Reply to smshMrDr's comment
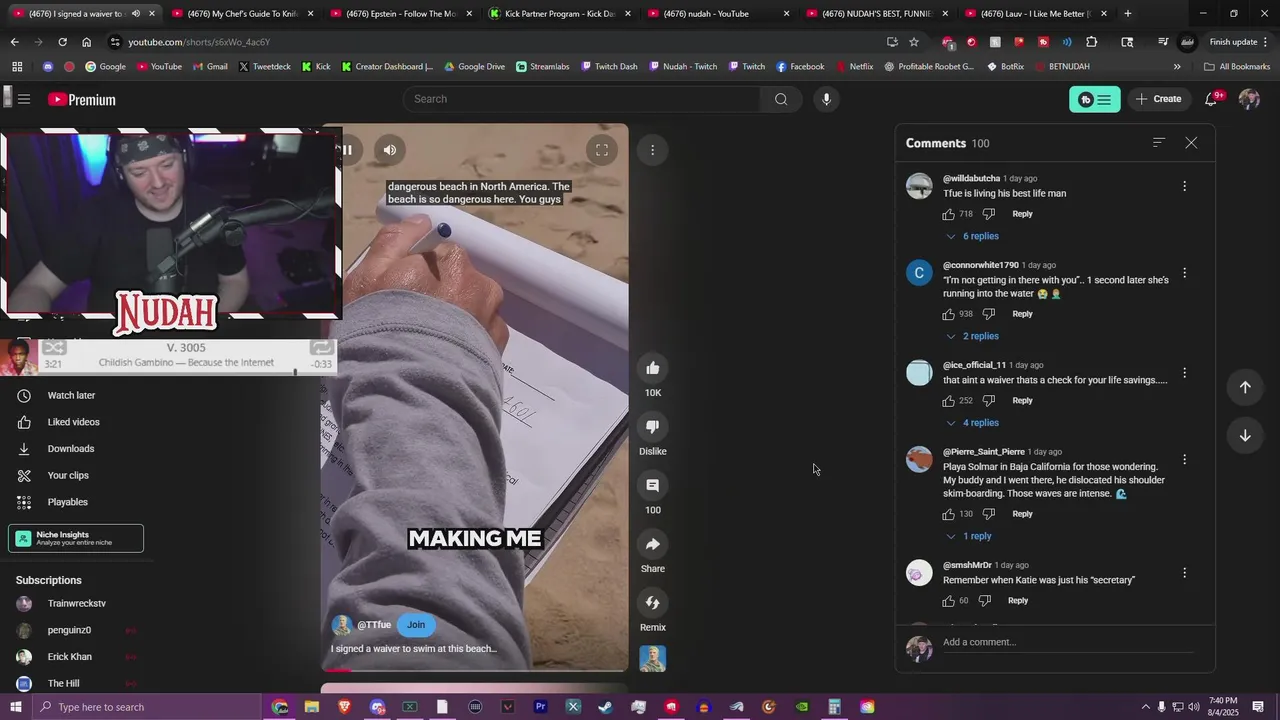The width and height of the screenshot is (1280, 720). (1018, 601)
